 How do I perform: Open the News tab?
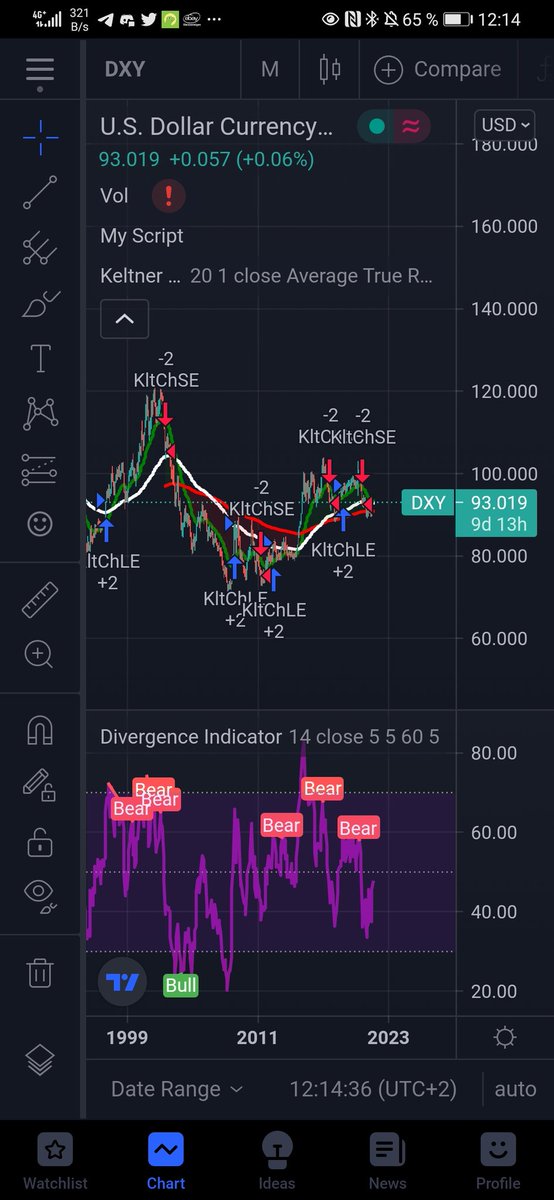coord(387,1160)
